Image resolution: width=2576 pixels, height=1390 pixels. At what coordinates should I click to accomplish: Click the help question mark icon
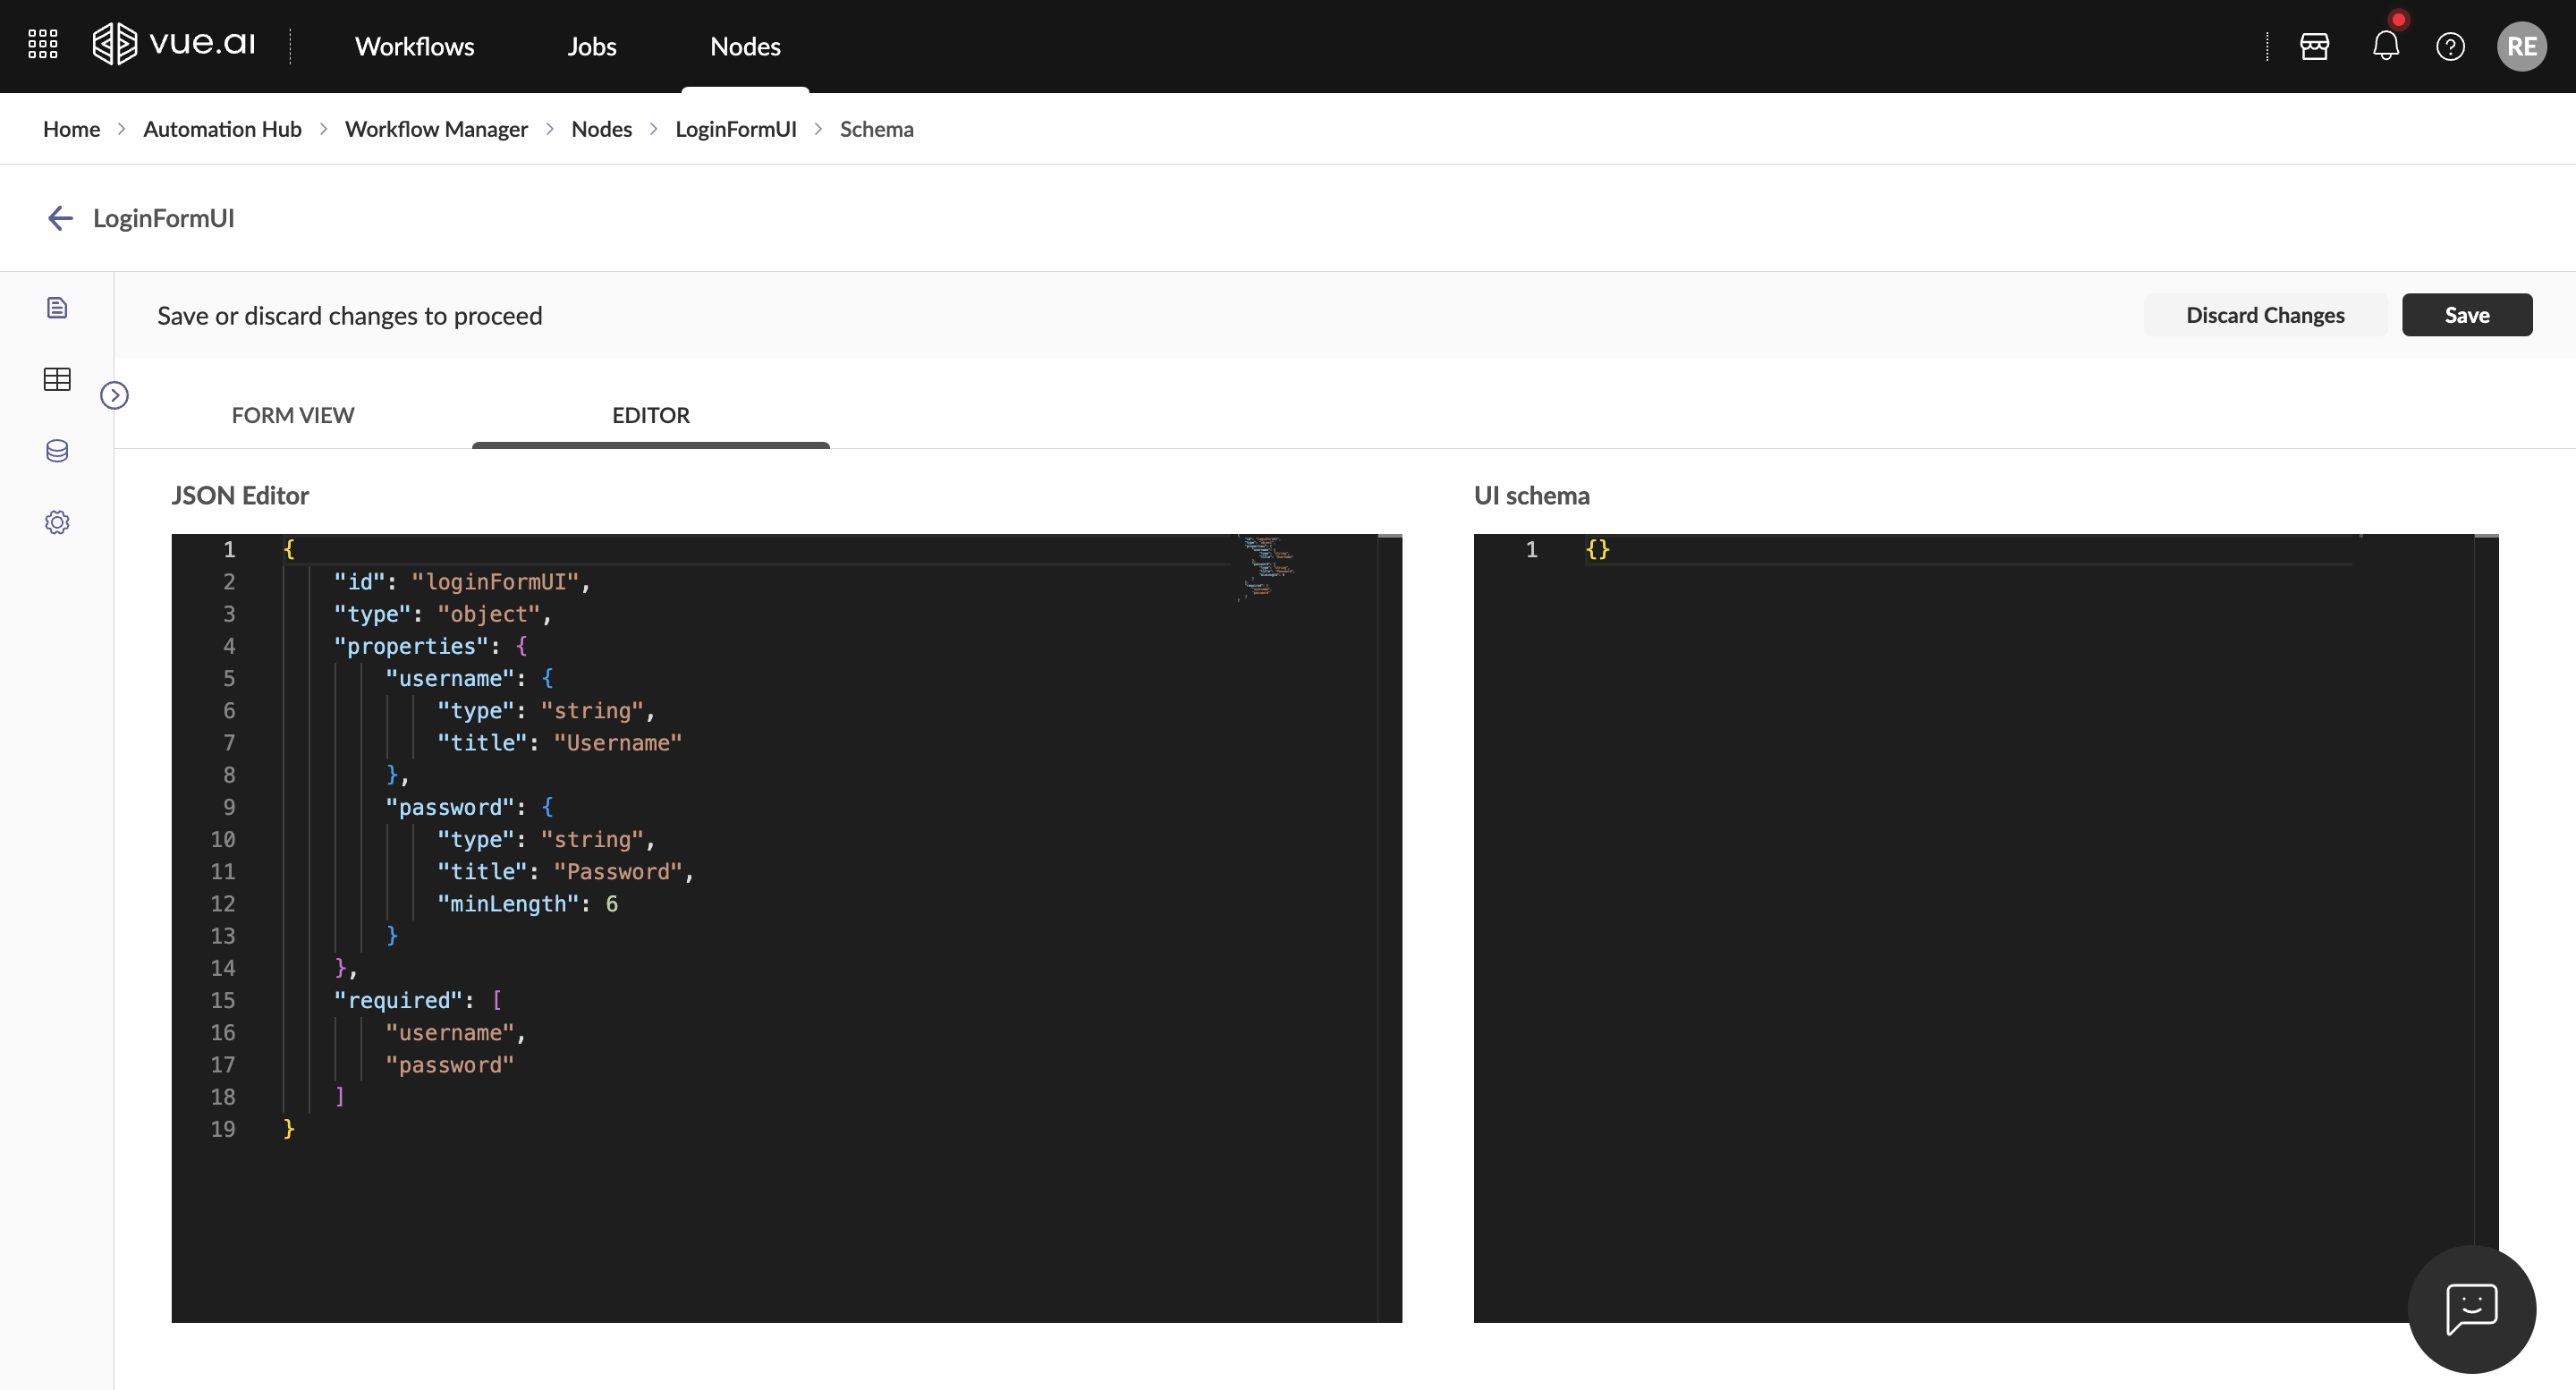[2449, 46]
